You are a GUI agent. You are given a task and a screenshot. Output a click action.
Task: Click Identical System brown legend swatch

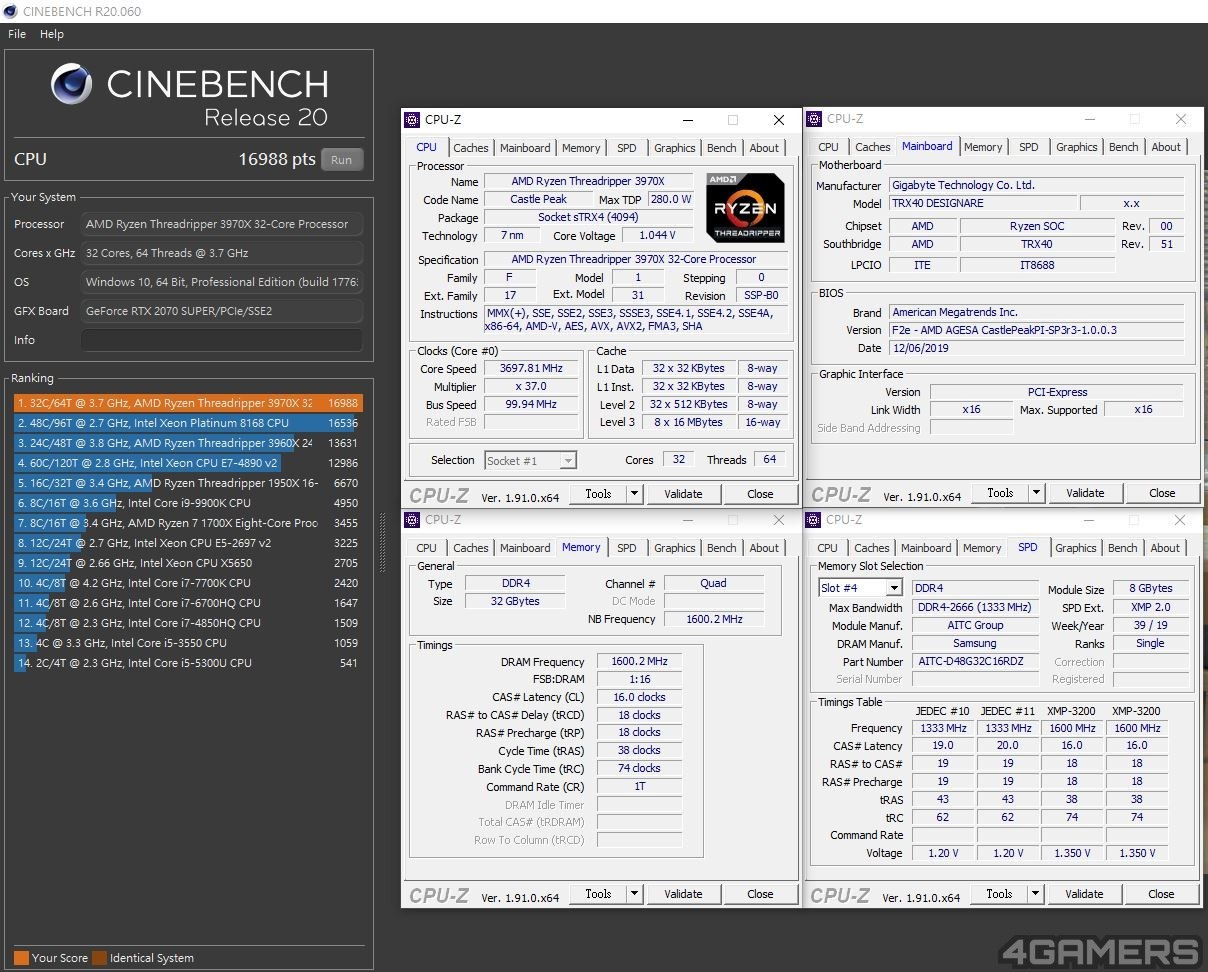point(99,958)
